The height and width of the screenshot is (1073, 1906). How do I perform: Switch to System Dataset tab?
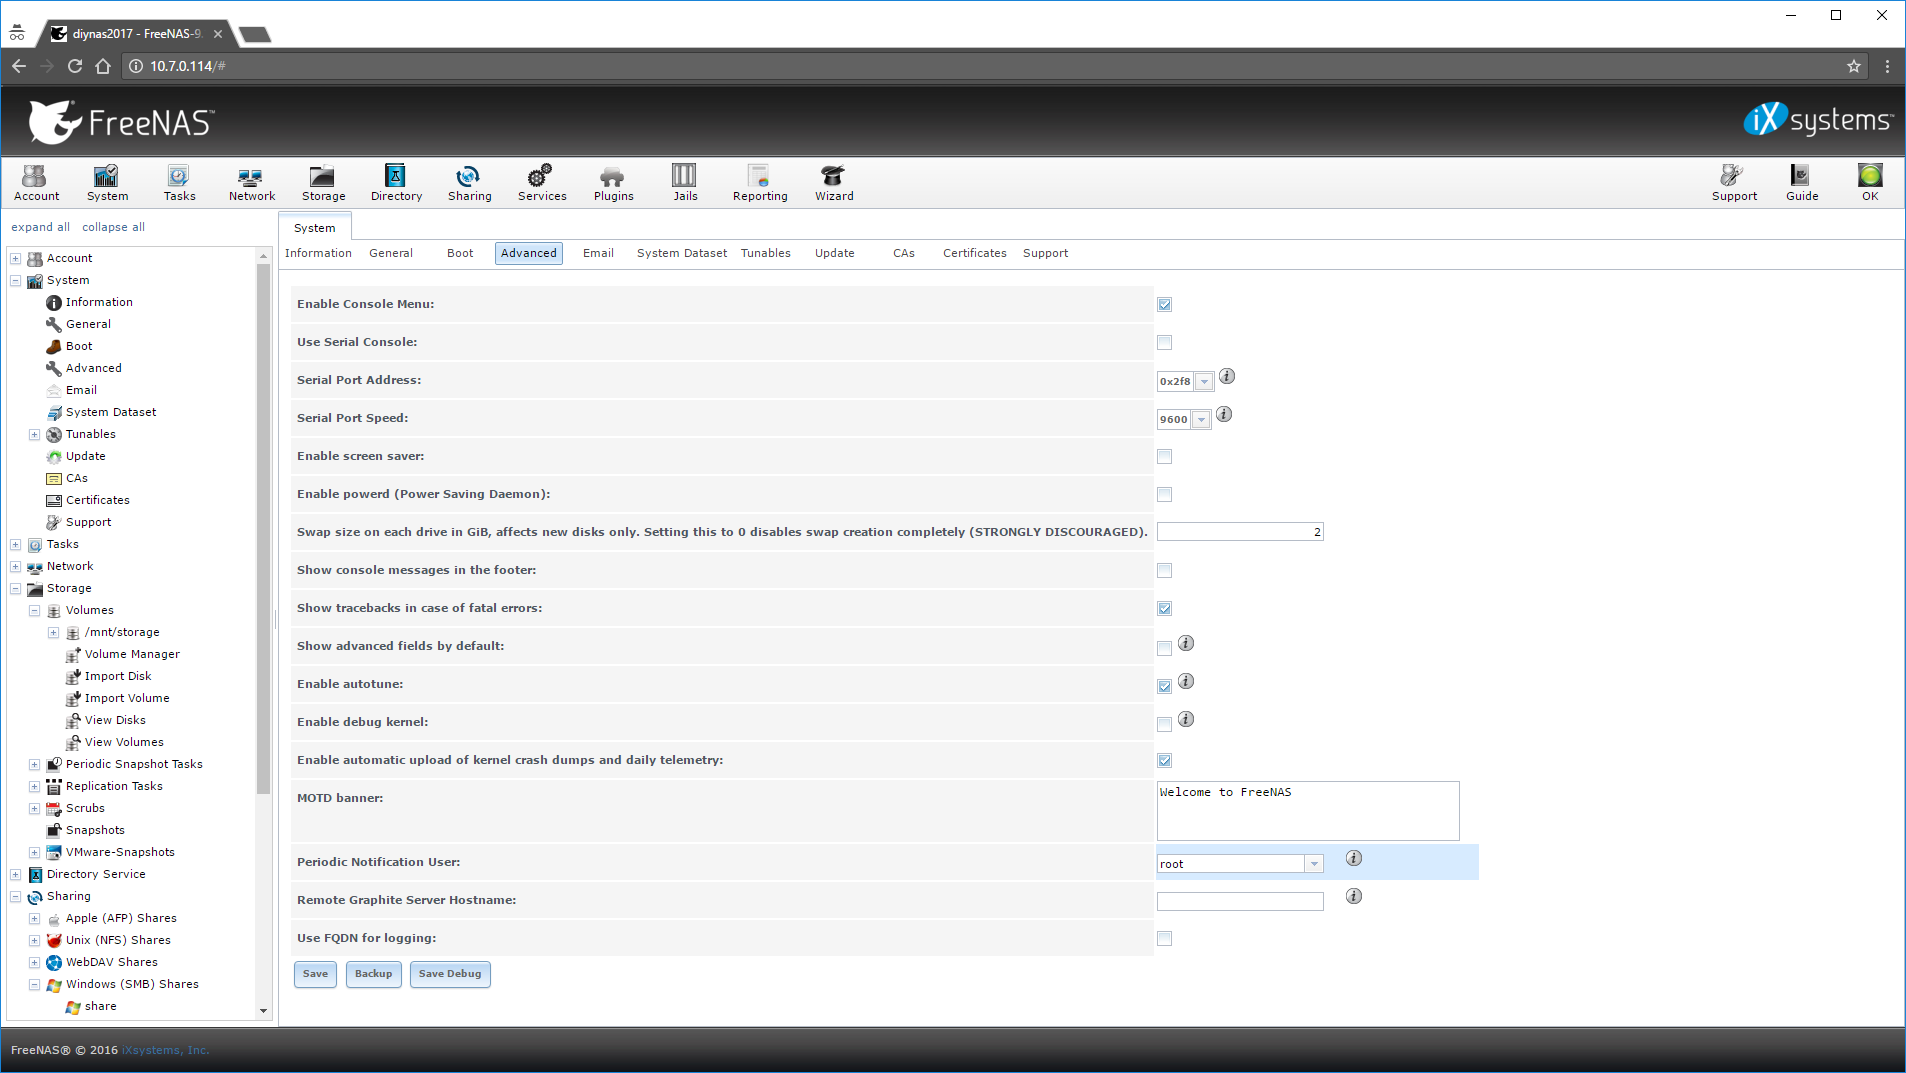coord(682,253)
